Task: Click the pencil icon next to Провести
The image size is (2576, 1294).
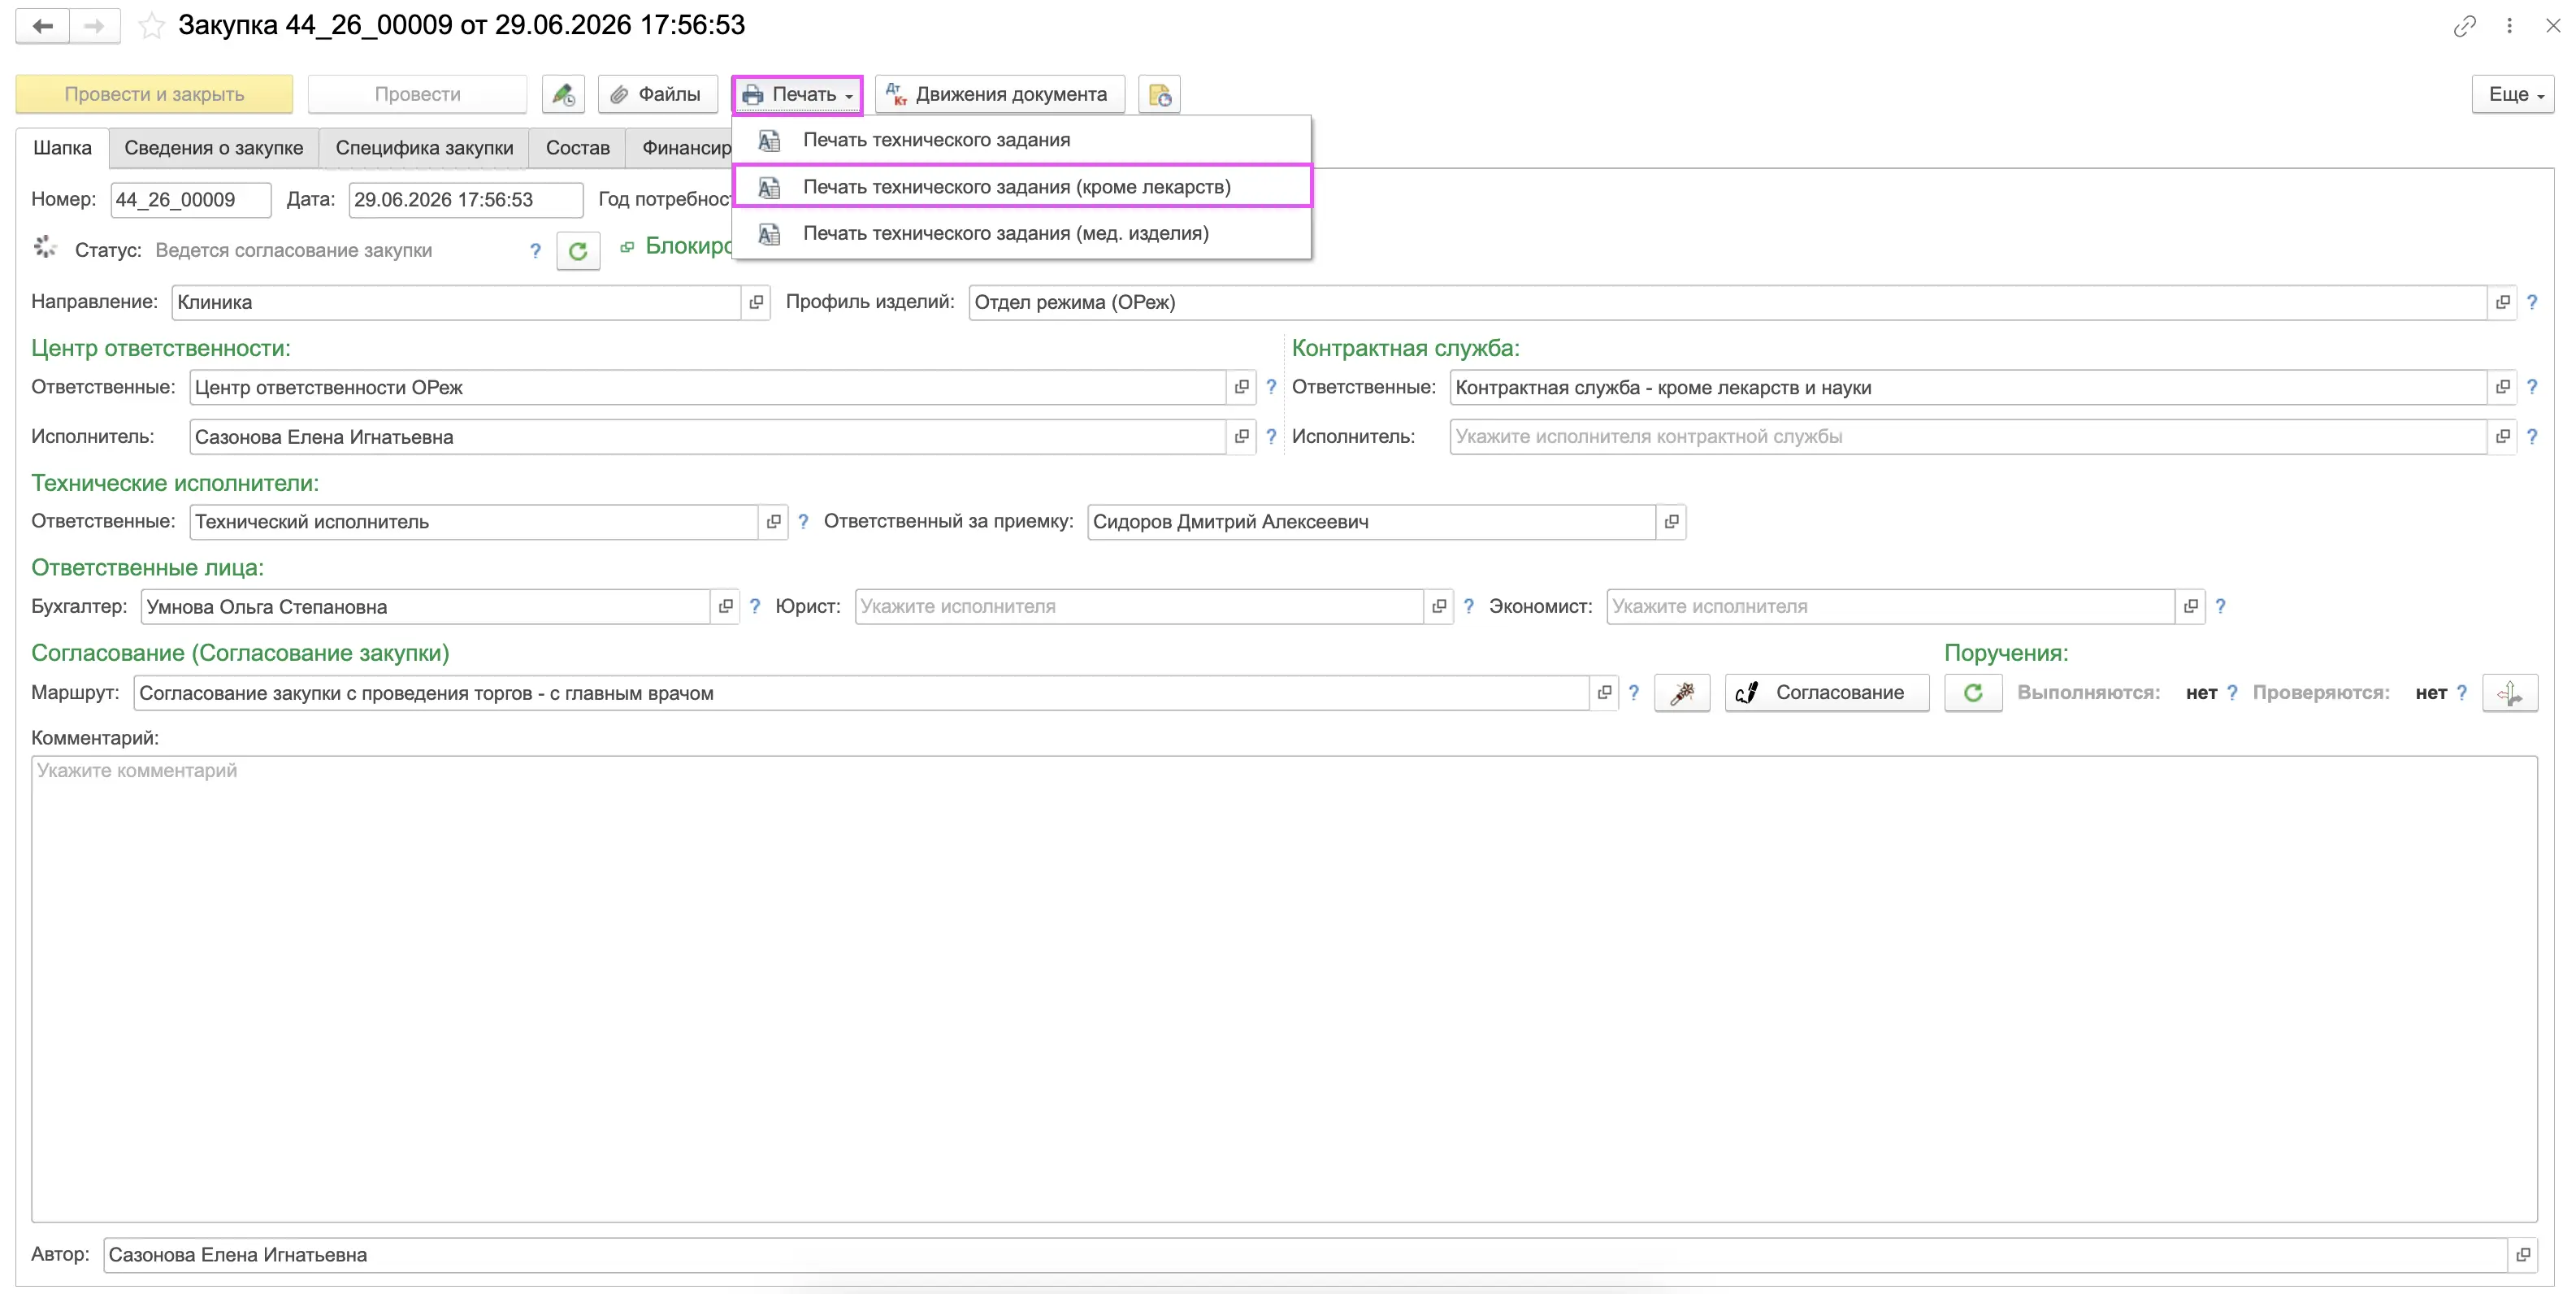Action: pyautogui.click(x=563, y=94)
